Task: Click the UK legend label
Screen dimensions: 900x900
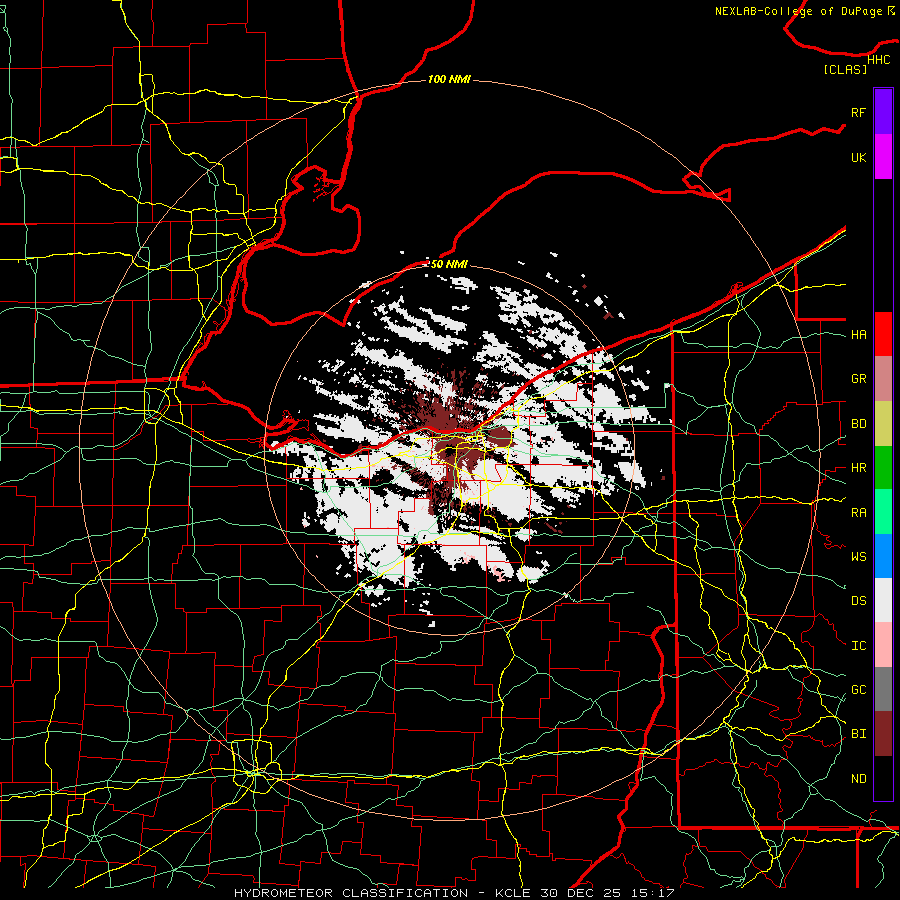Action: tap(858, 157)
